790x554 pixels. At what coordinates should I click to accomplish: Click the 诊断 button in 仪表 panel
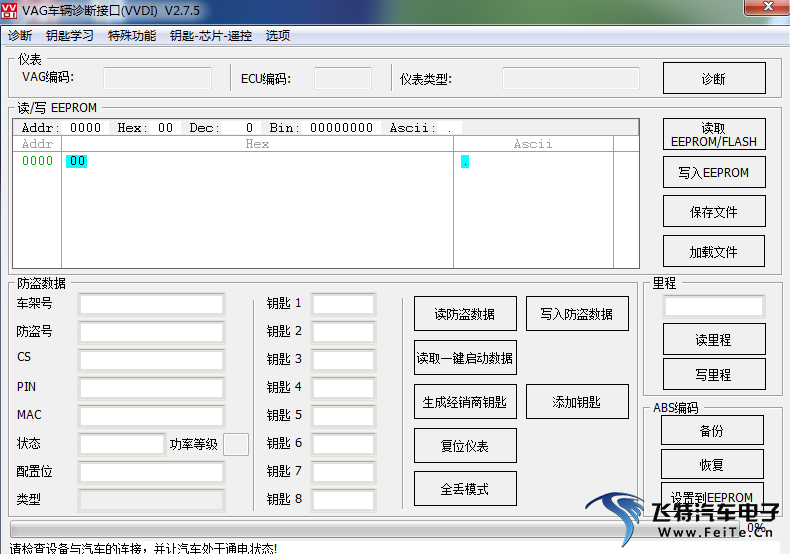pos(714,78)
